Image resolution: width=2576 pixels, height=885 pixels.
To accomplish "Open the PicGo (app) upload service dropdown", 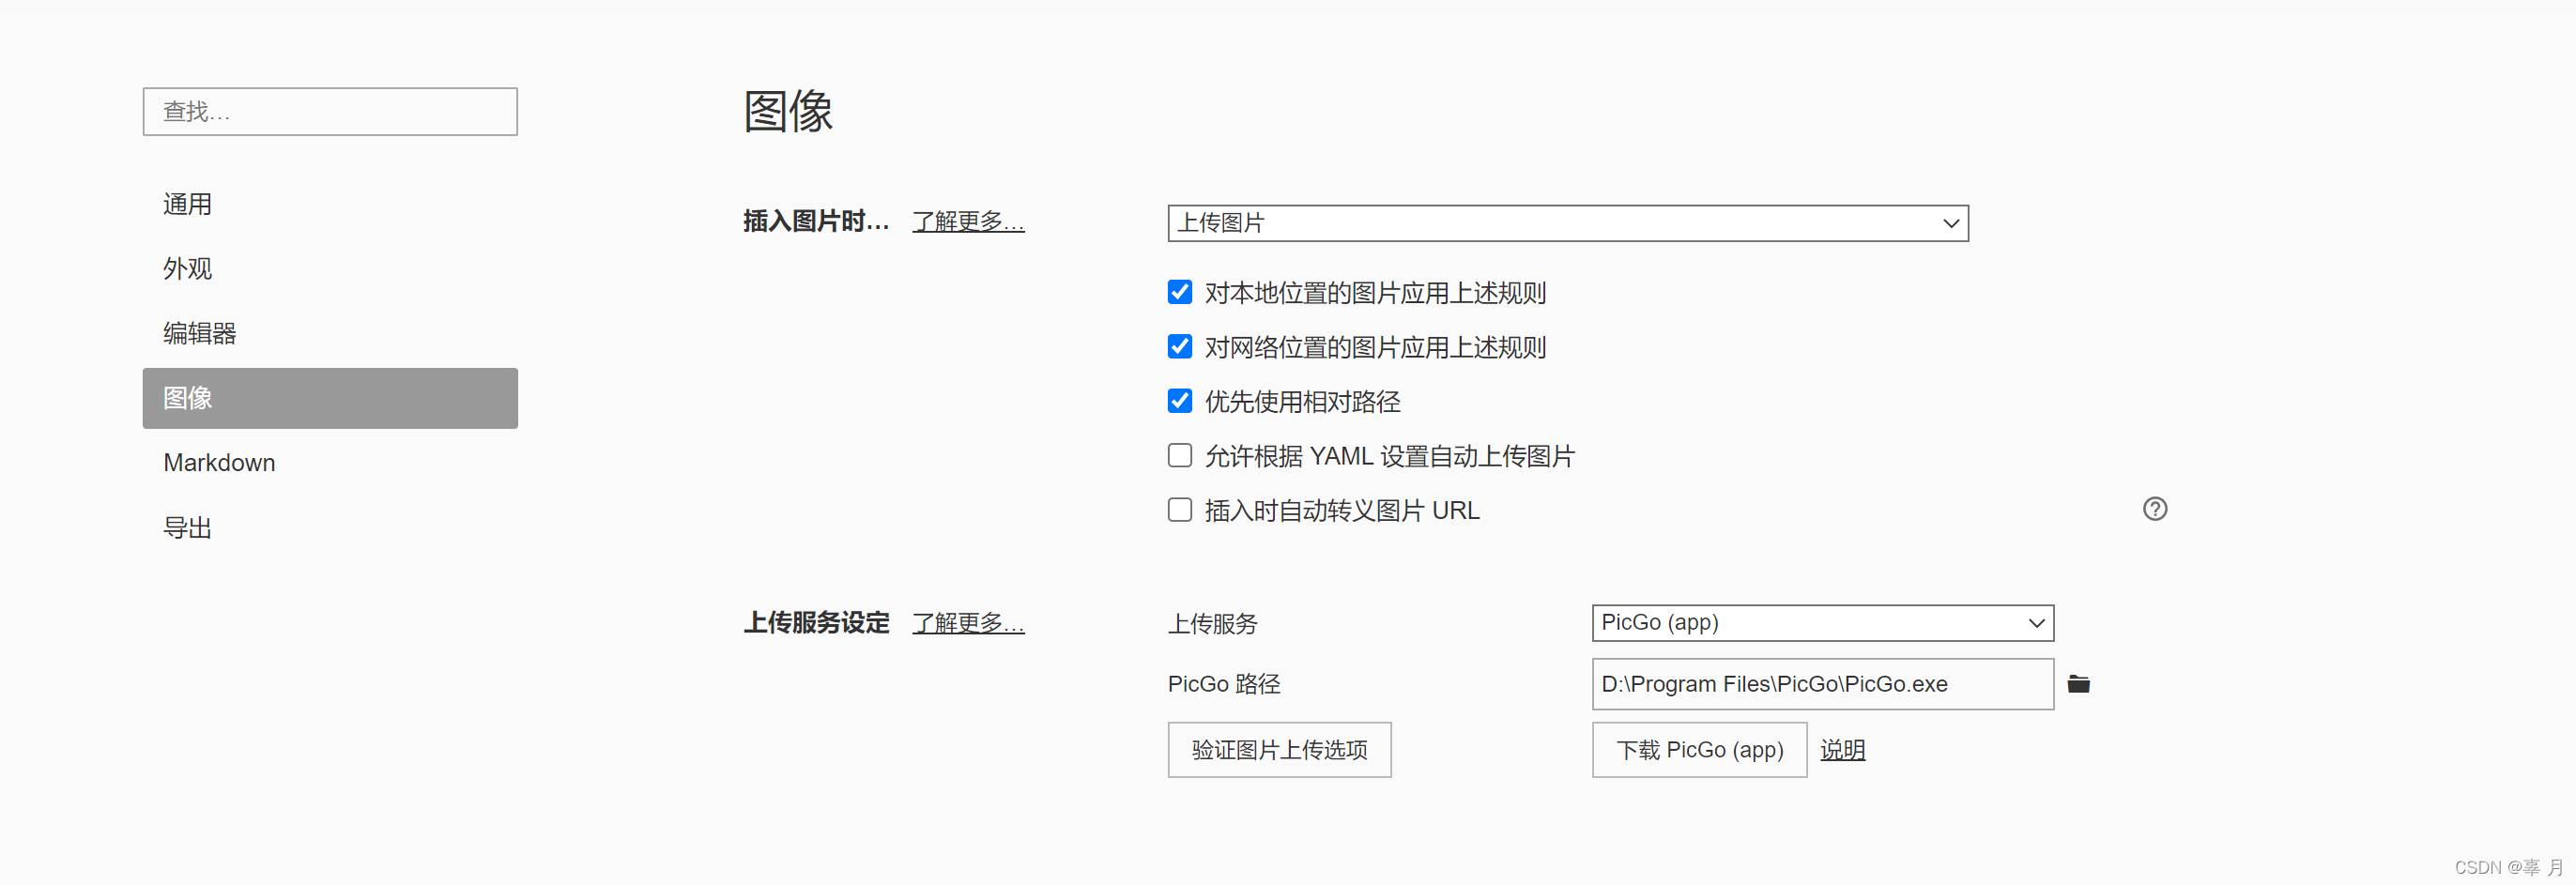I will 1823,623.
